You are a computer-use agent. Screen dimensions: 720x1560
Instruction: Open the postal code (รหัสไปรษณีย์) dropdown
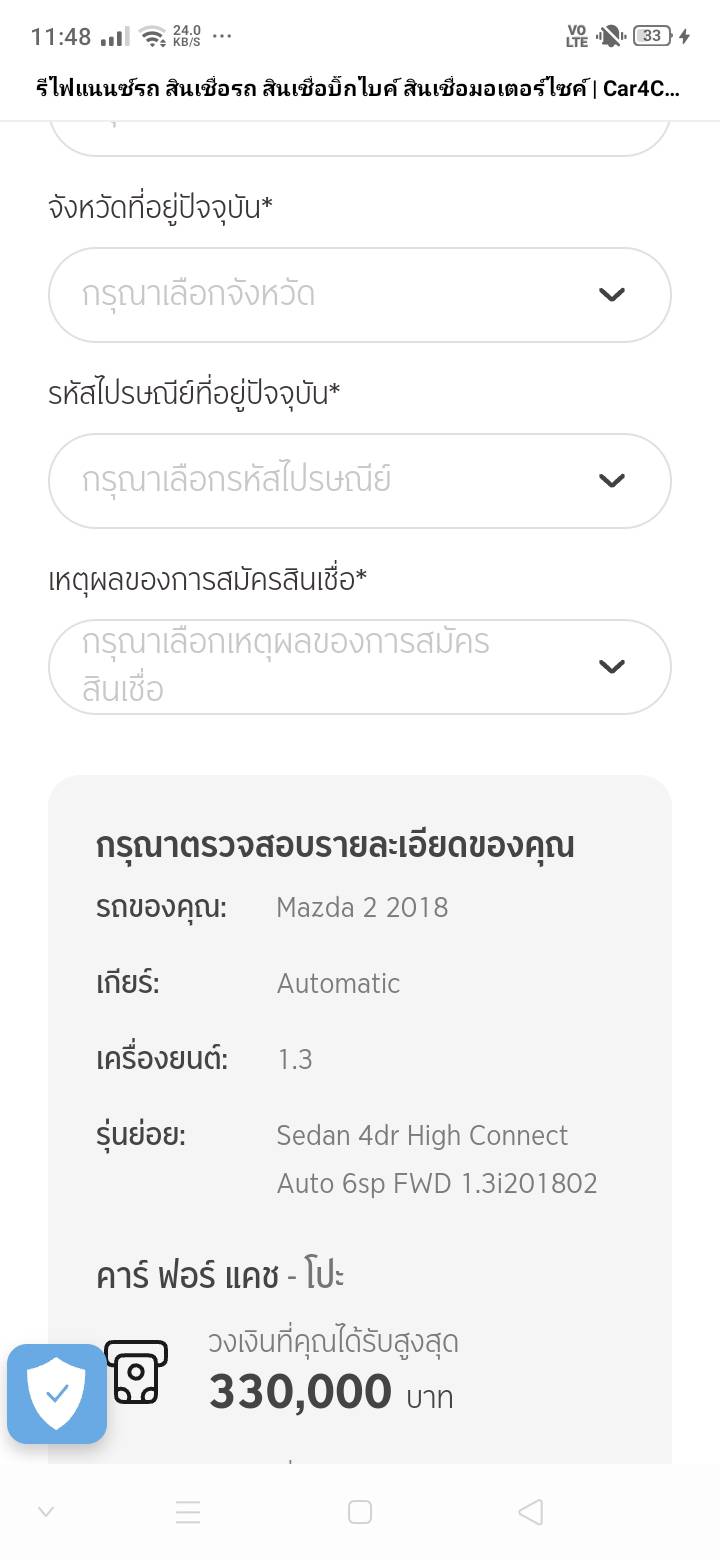[340, 481]
